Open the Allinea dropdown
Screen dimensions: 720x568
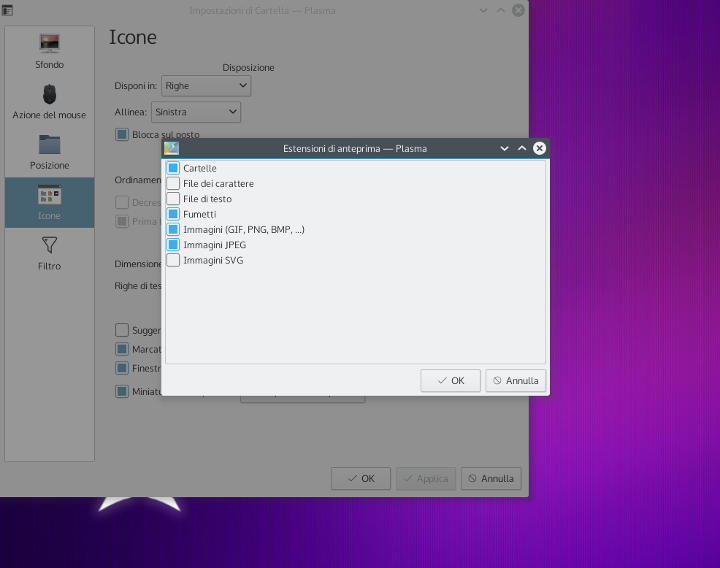pos(196,112)
